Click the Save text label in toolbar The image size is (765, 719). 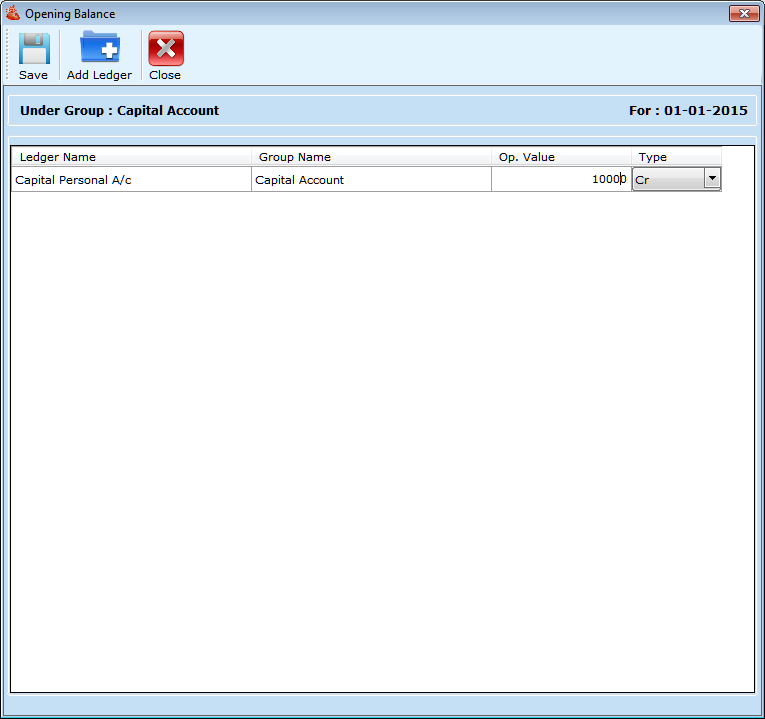click(x=33, y=75)
